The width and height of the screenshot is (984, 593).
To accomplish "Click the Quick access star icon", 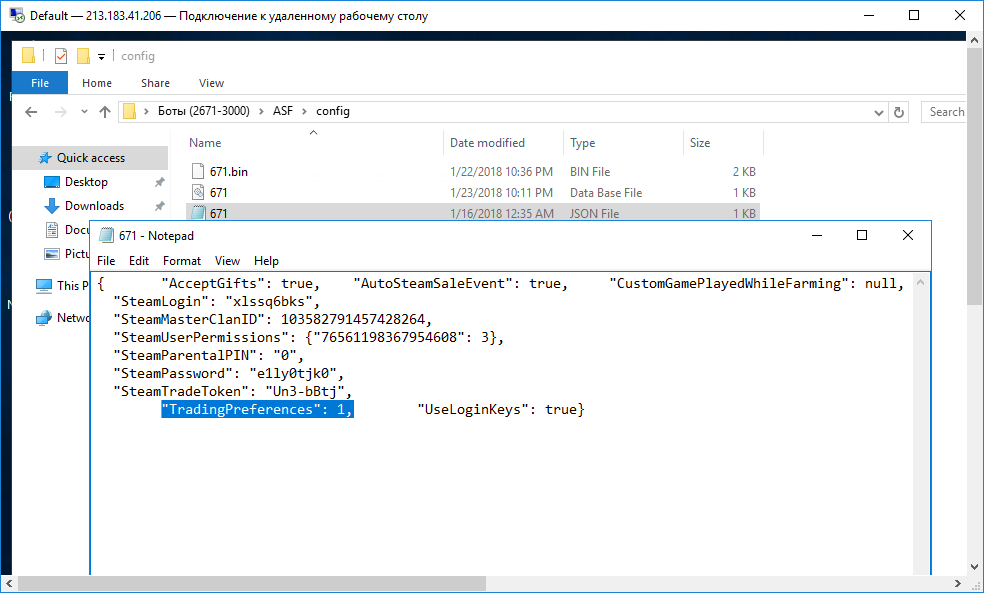I will pyautogui.click(x=45, y=158).
